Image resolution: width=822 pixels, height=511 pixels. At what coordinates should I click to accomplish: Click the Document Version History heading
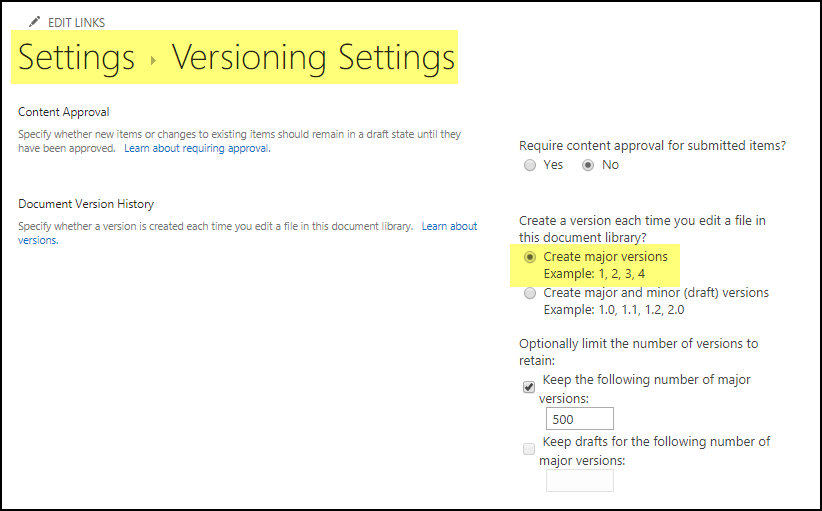pyautogui.click(x=86, y=204)
